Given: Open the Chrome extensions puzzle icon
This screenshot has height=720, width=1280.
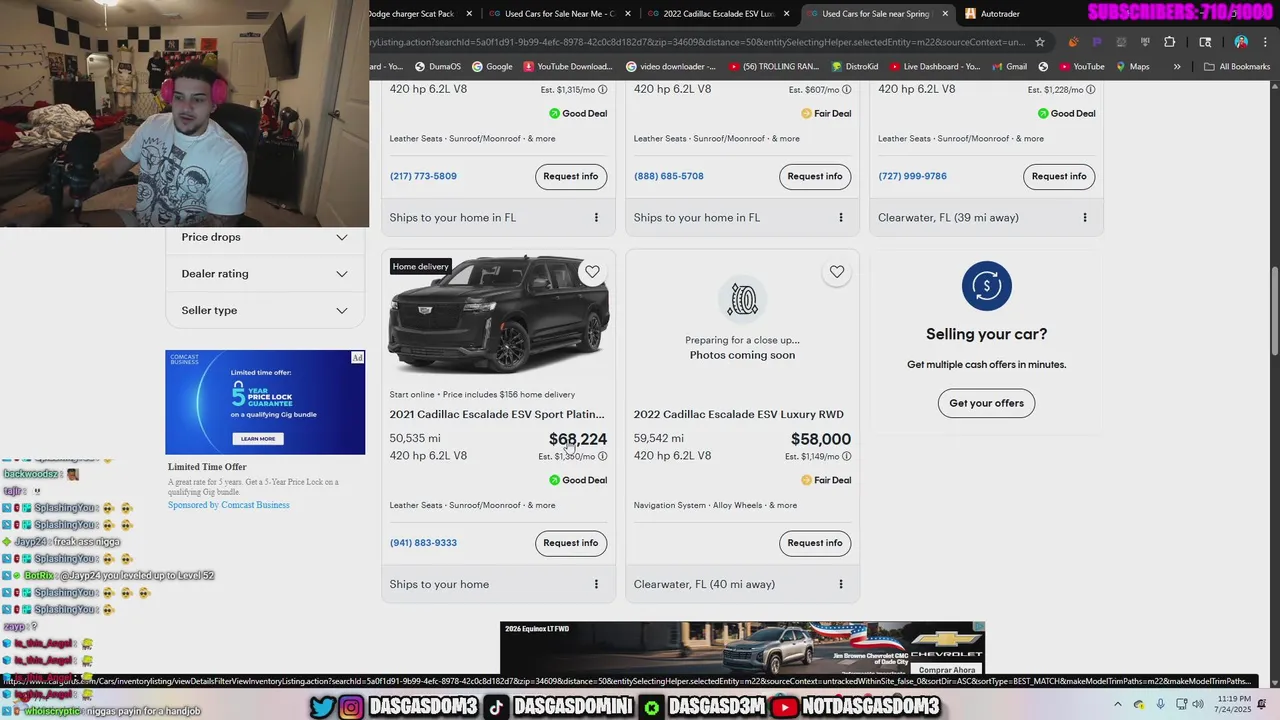Looking at the screenshot, I should (x=1169, y=42).
